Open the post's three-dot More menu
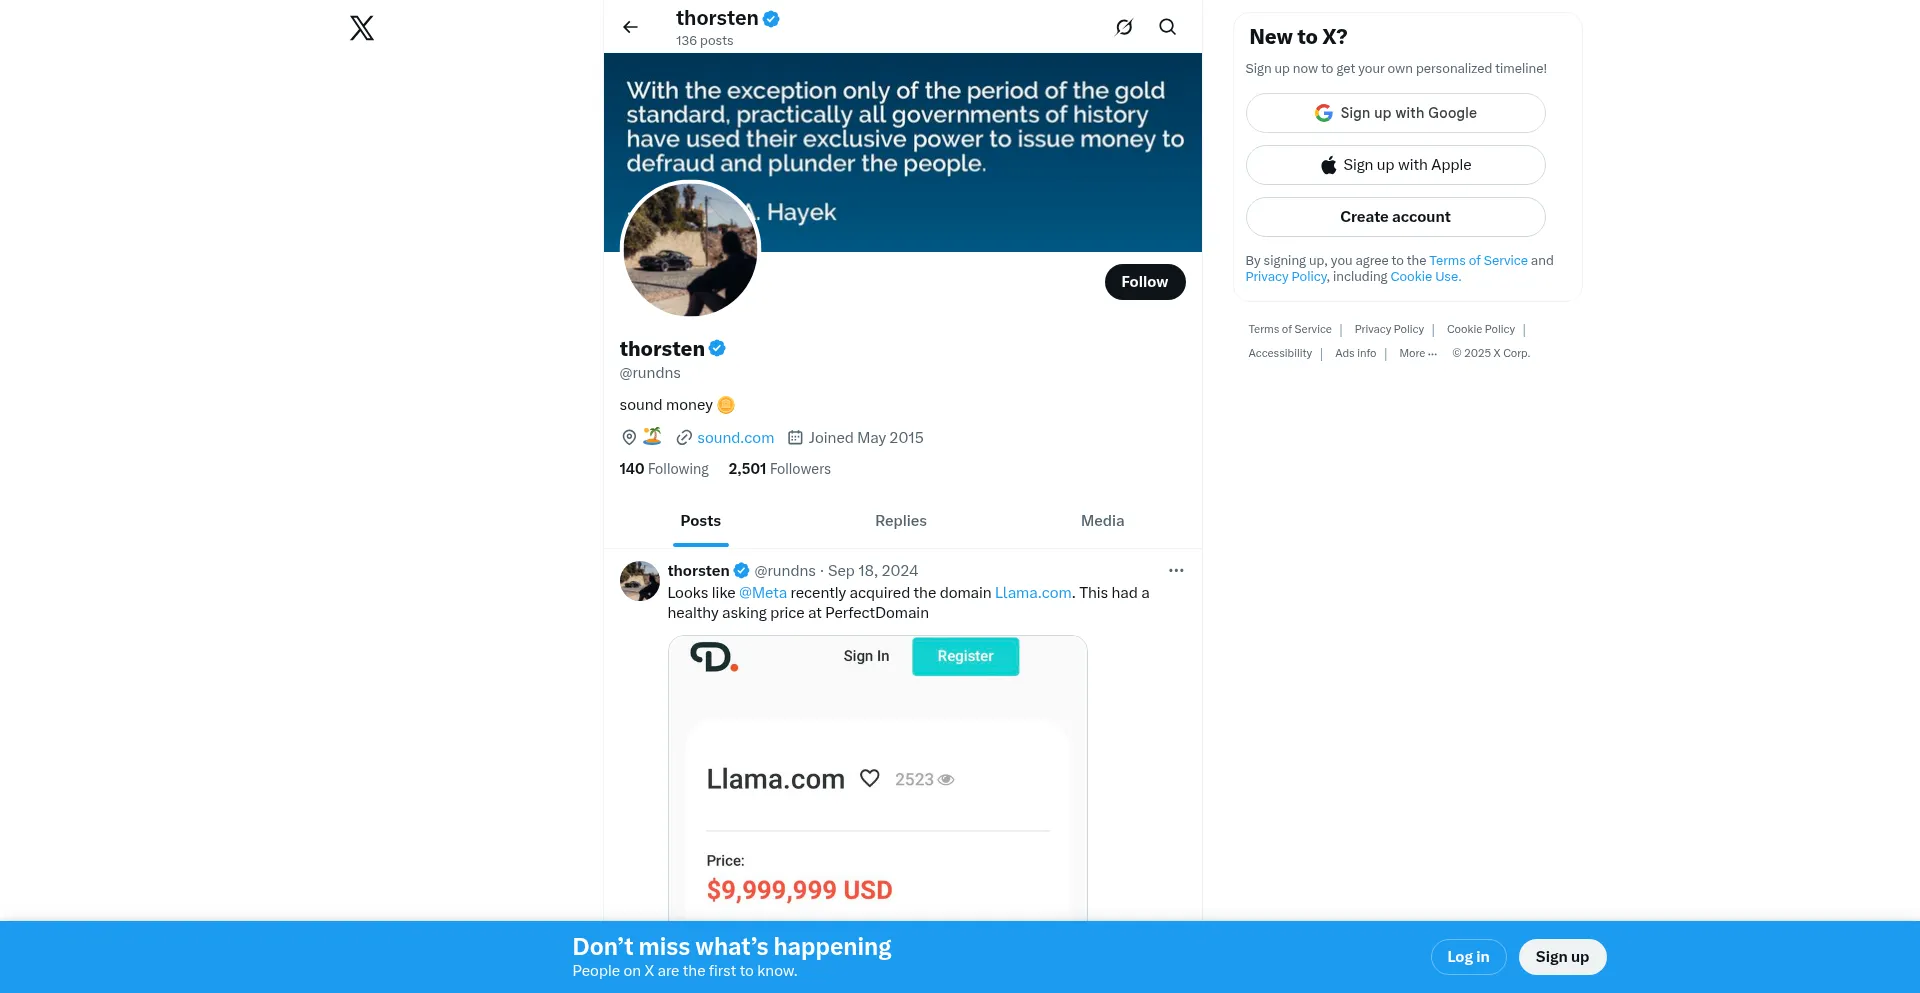 1176,570
